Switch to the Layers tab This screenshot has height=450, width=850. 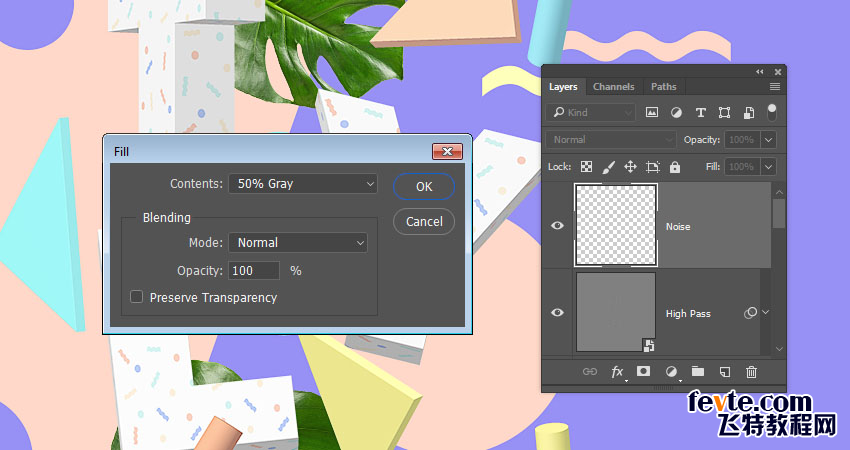point(563,87)
